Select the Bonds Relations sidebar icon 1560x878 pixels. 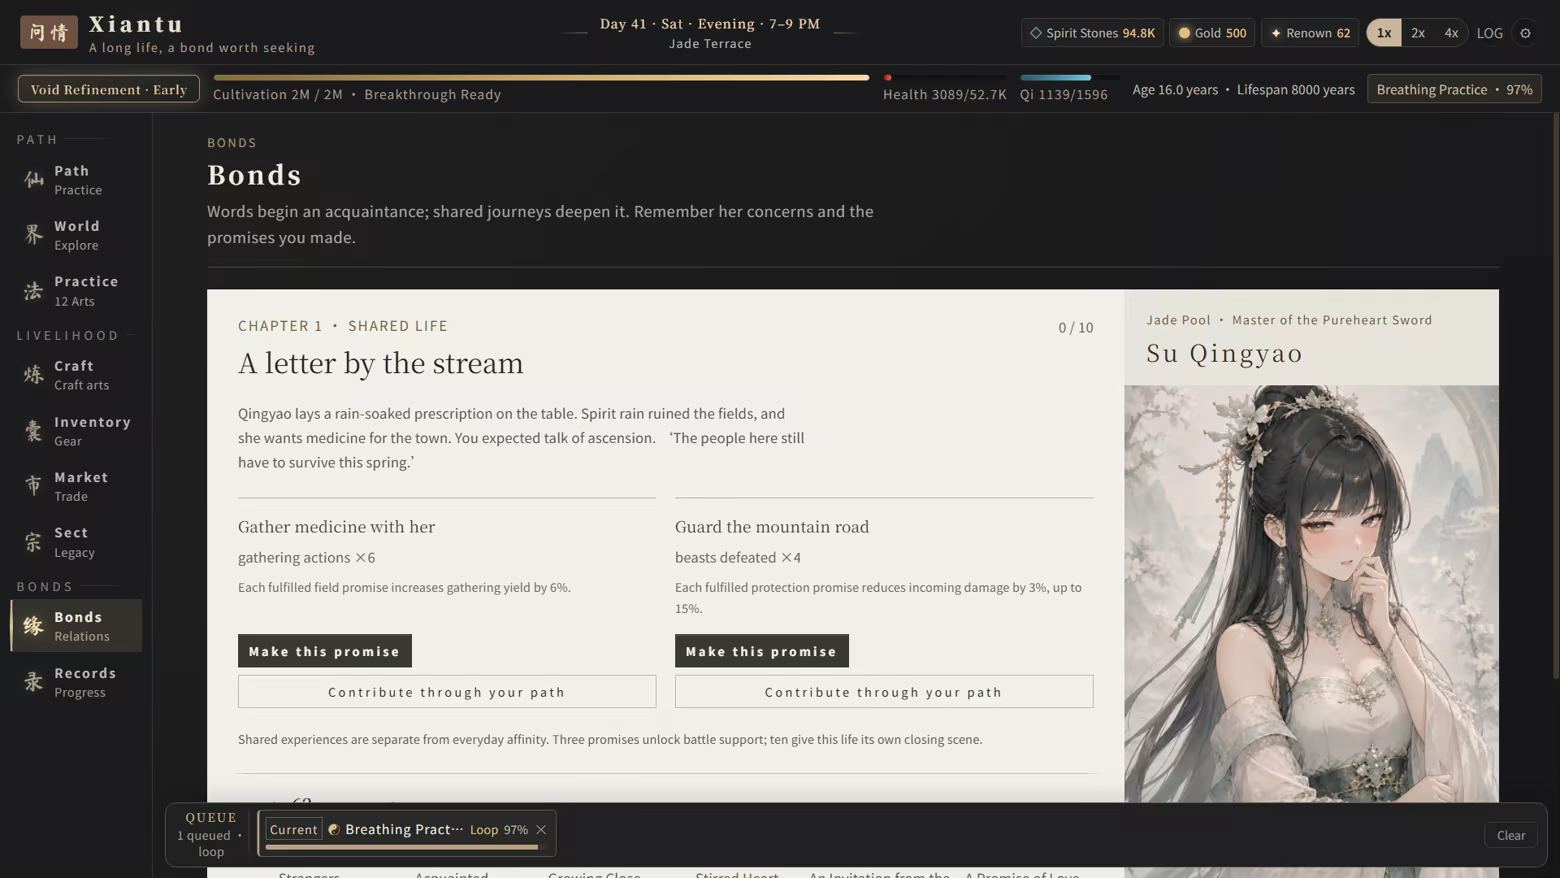coord(34,626)
